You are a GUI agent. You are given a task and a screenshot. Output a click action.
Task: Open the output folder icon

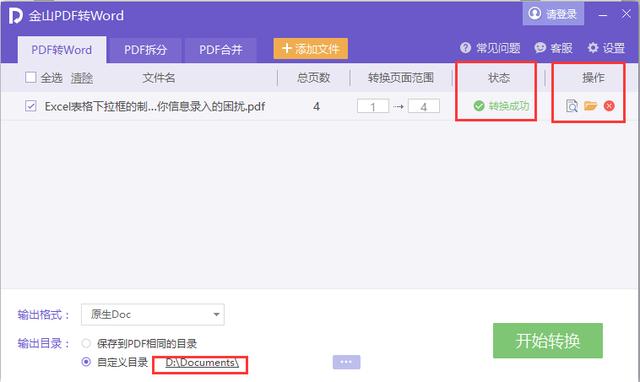click(590, 106)
